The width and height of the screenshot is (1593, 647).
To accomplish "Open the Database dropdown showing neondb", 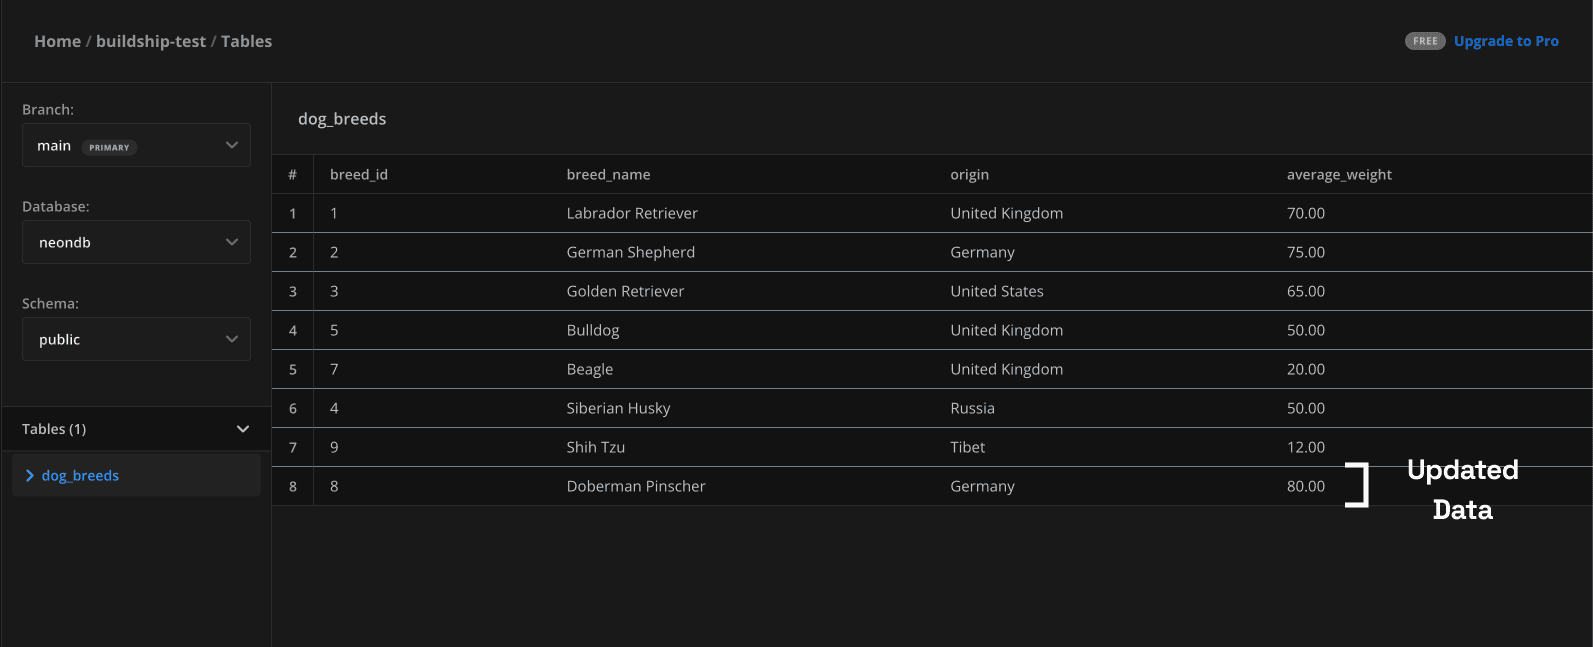I will (x=136, y=242).
